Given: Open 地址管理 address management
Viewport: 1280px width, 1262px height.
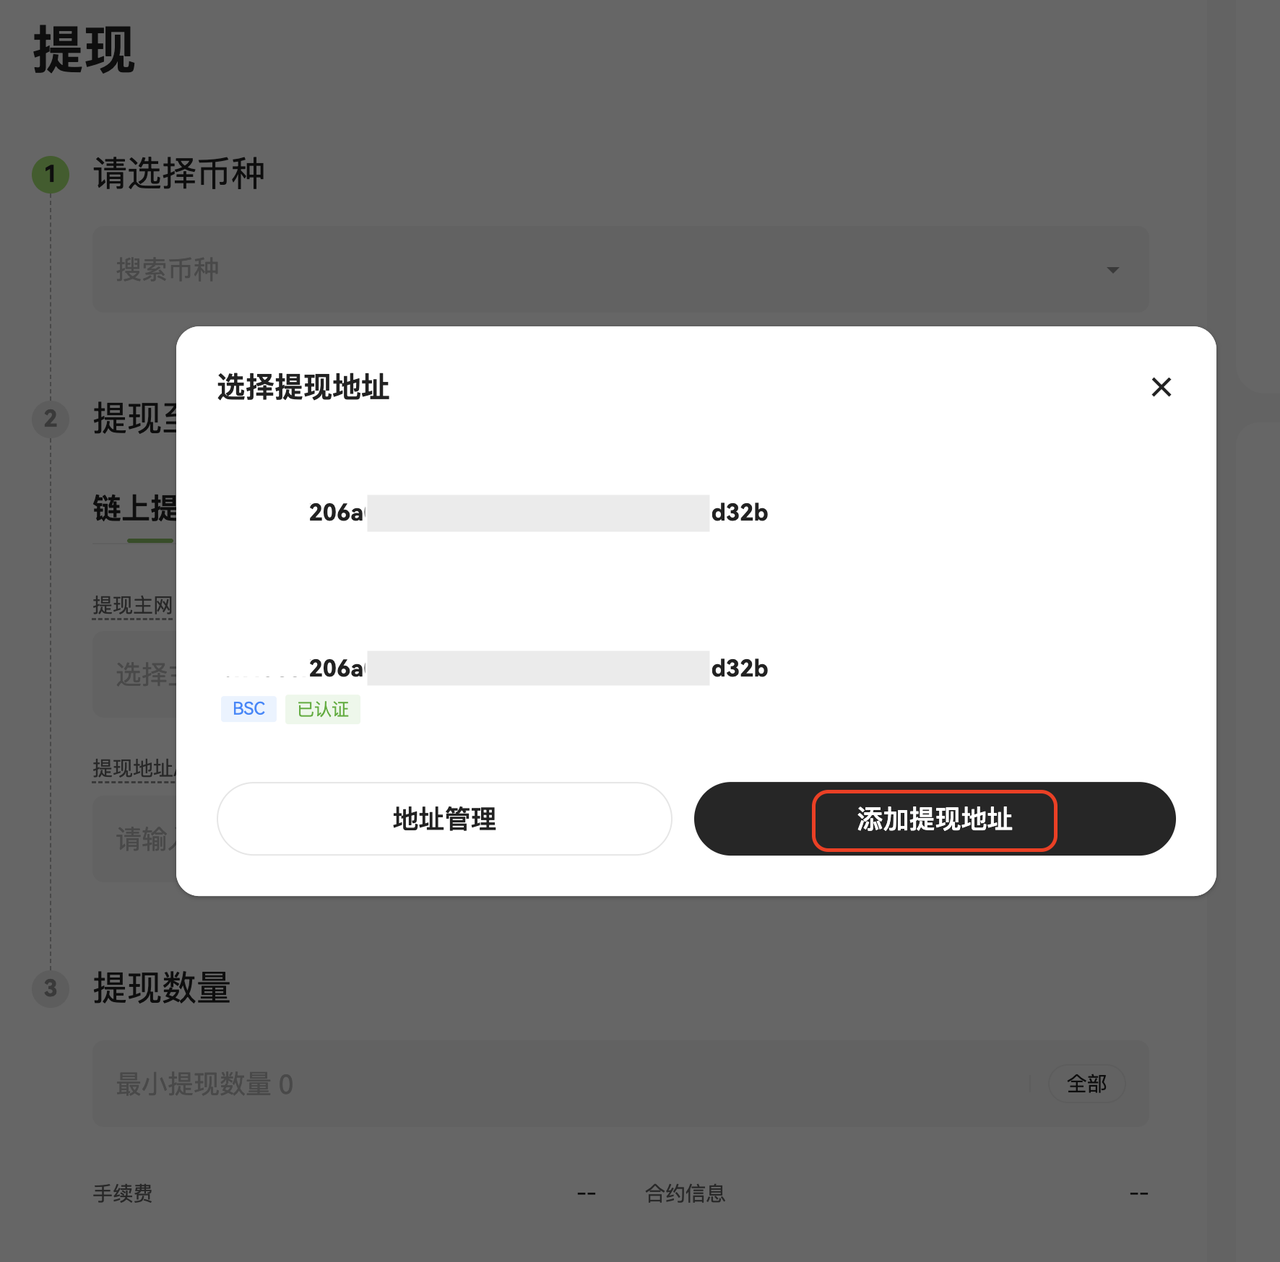Looking at the screenshot, I should (x=444, y=819).
